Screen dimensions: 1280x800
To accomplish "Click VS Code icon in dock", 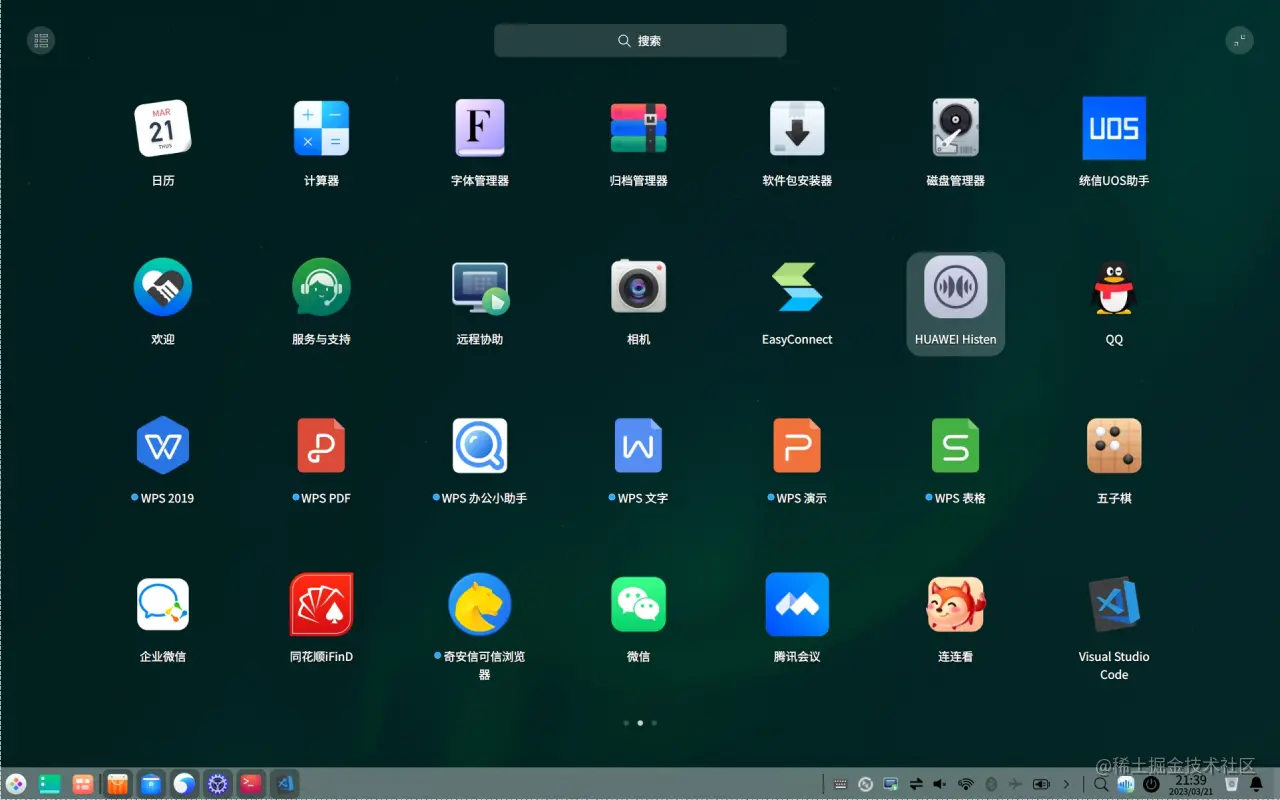I will [285, 784].
